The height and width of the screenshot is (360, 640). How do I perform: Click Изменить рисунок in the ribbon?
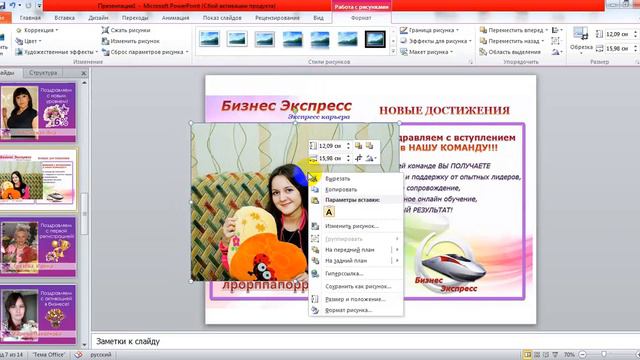pyautogui.click(x=131, y=41)
